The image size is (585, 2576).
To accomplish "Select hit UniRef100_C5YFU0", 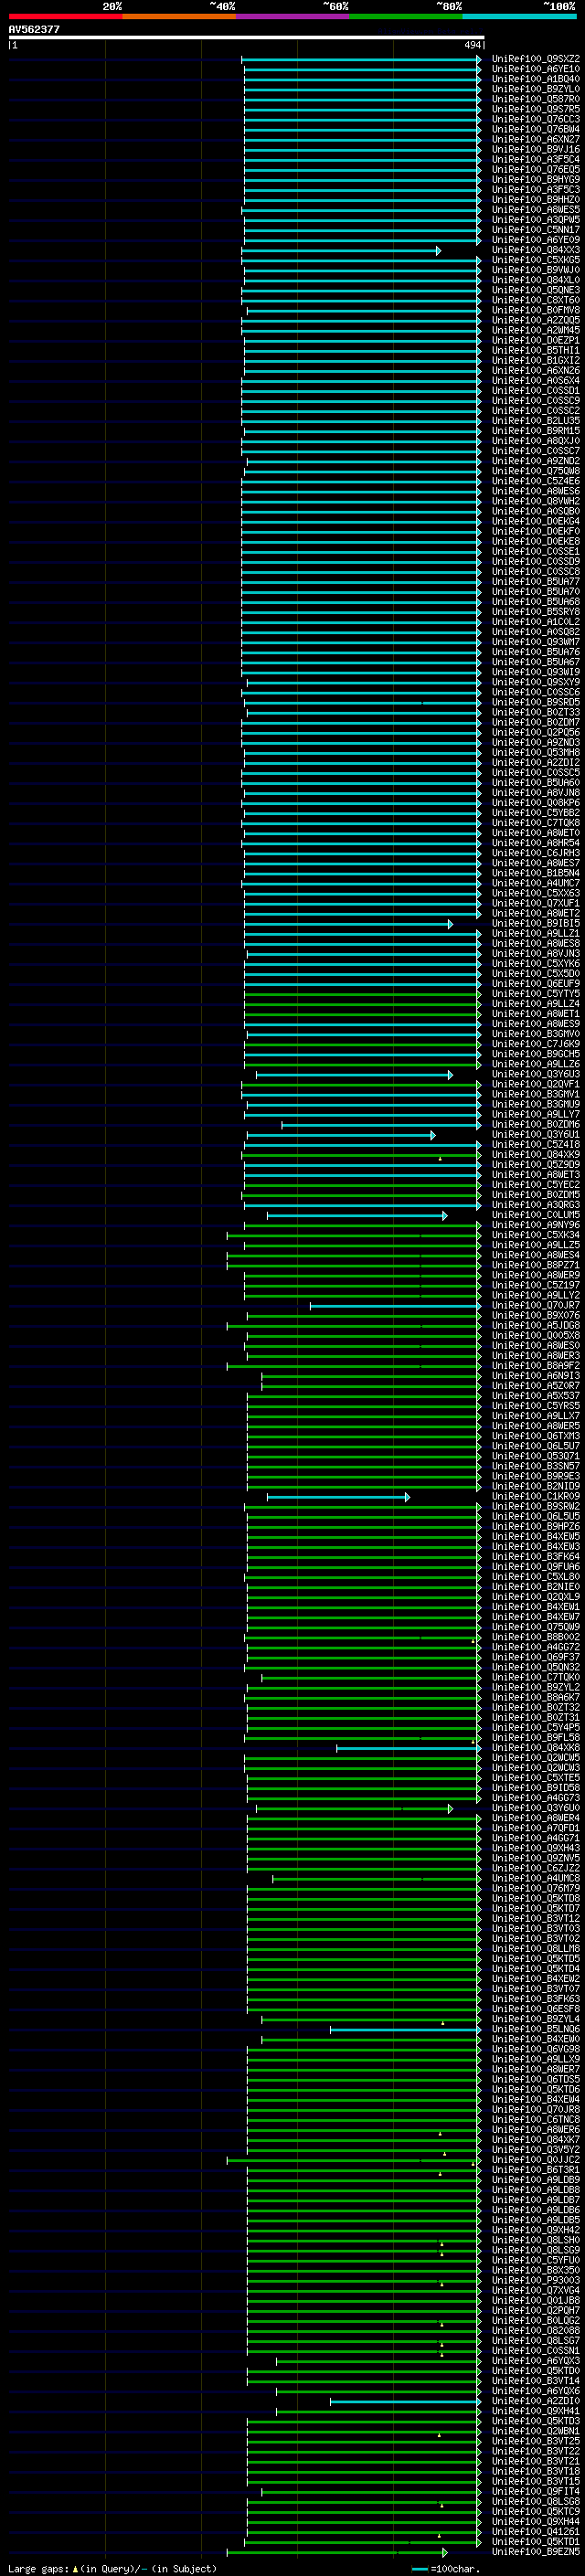I will click(x=536, y=2260).
